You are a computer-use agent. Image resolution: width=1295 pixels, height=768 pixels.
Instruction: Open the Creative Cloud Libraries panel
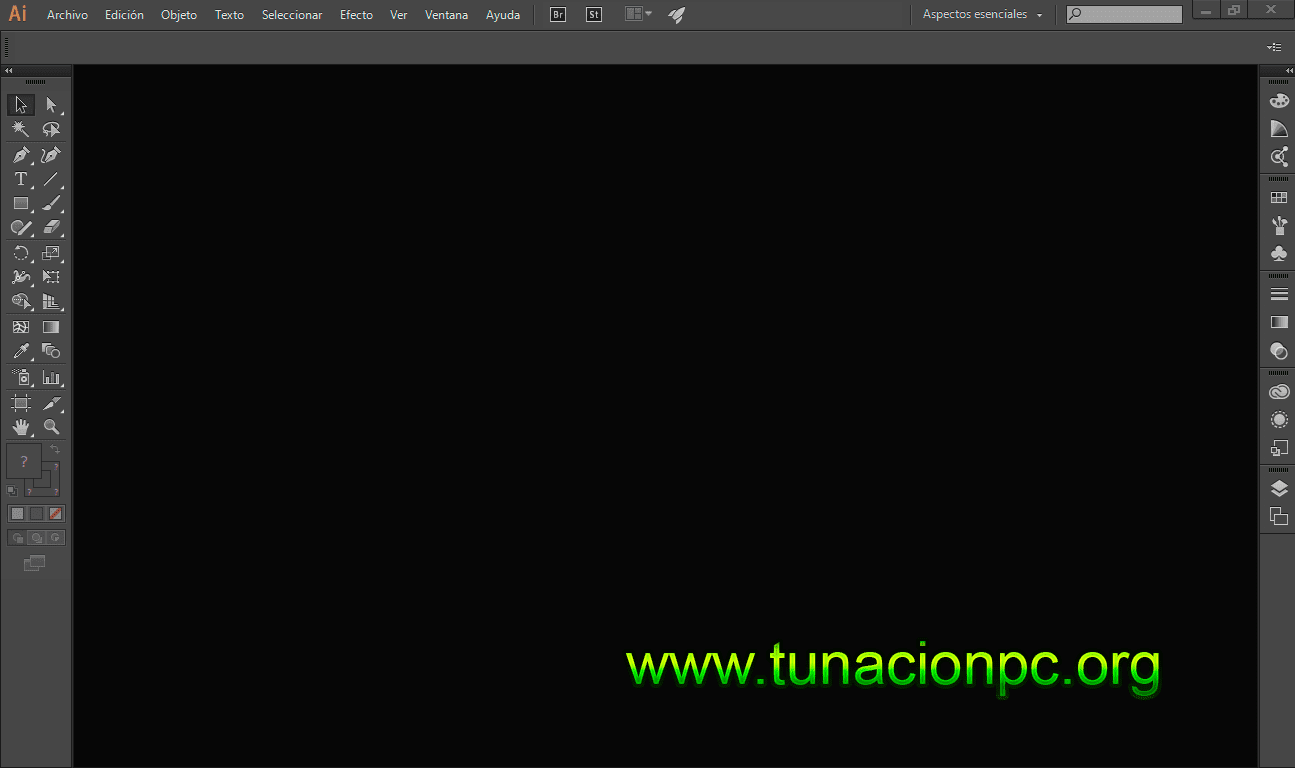click(x=1279, y=392)
